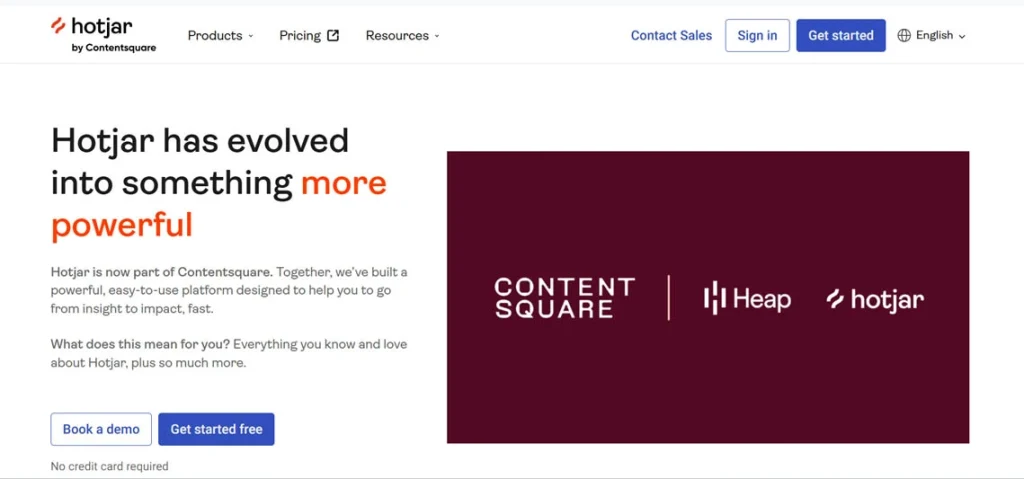Click the Book a demo button

[x=101, y=429]
